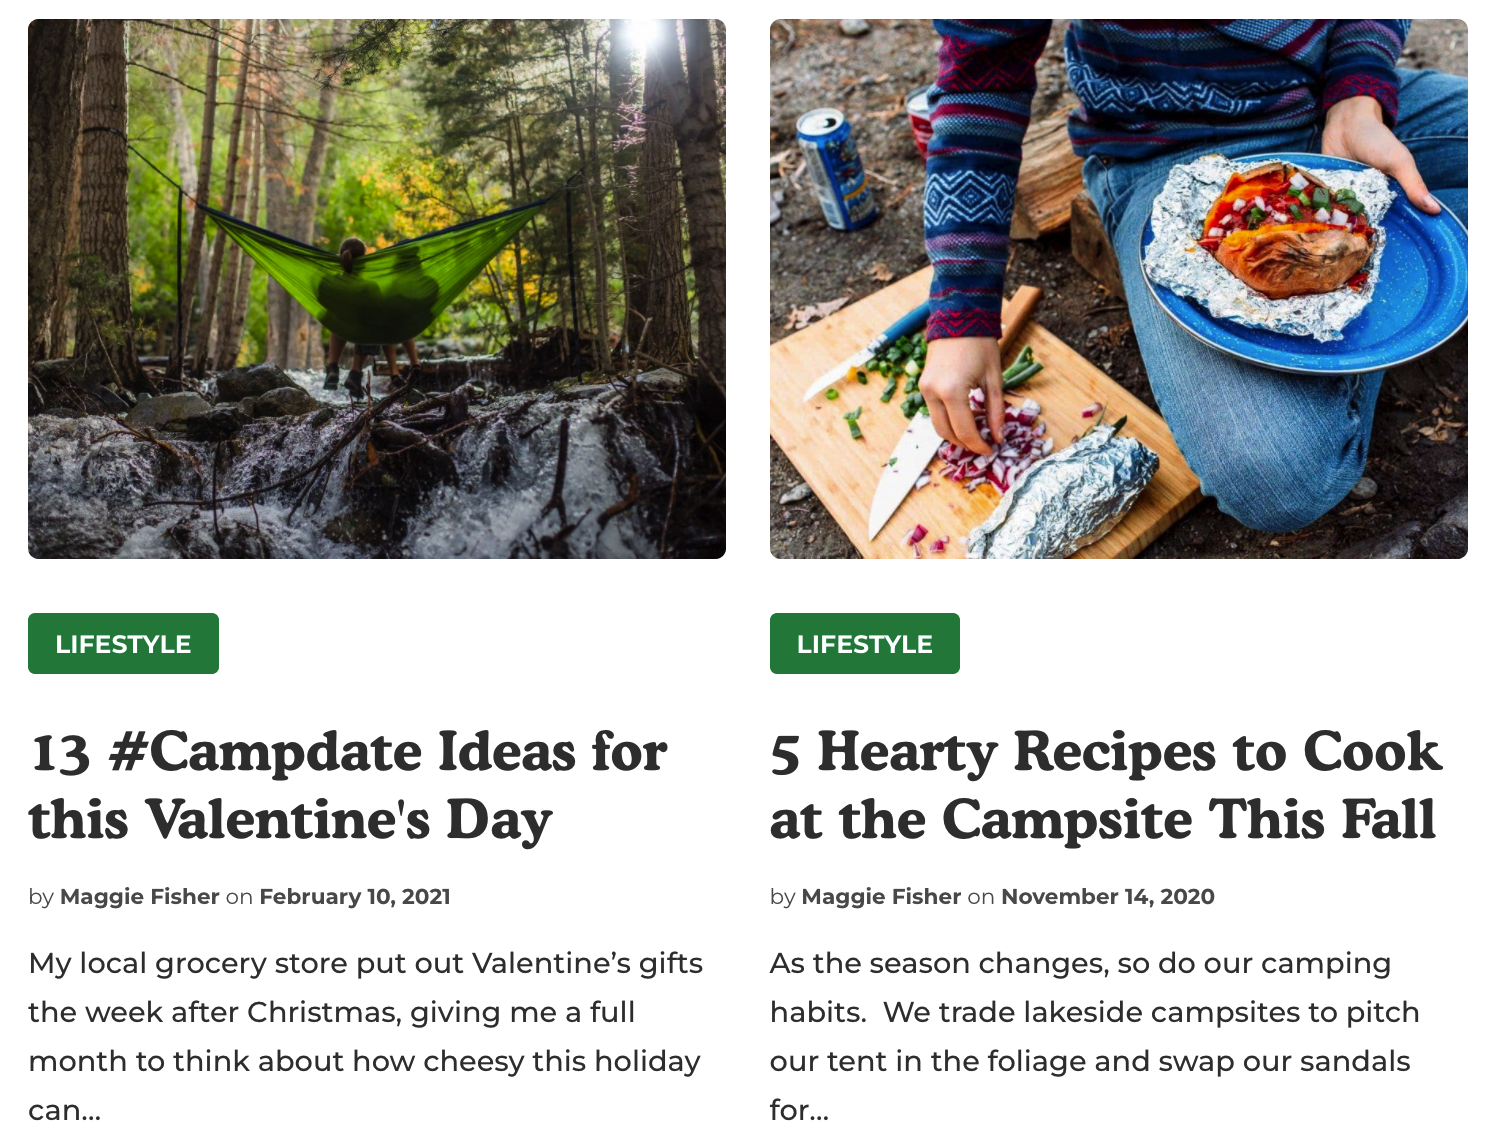Click author Maggie Fisher under Hearty Recipes article

tap(881, 897)
